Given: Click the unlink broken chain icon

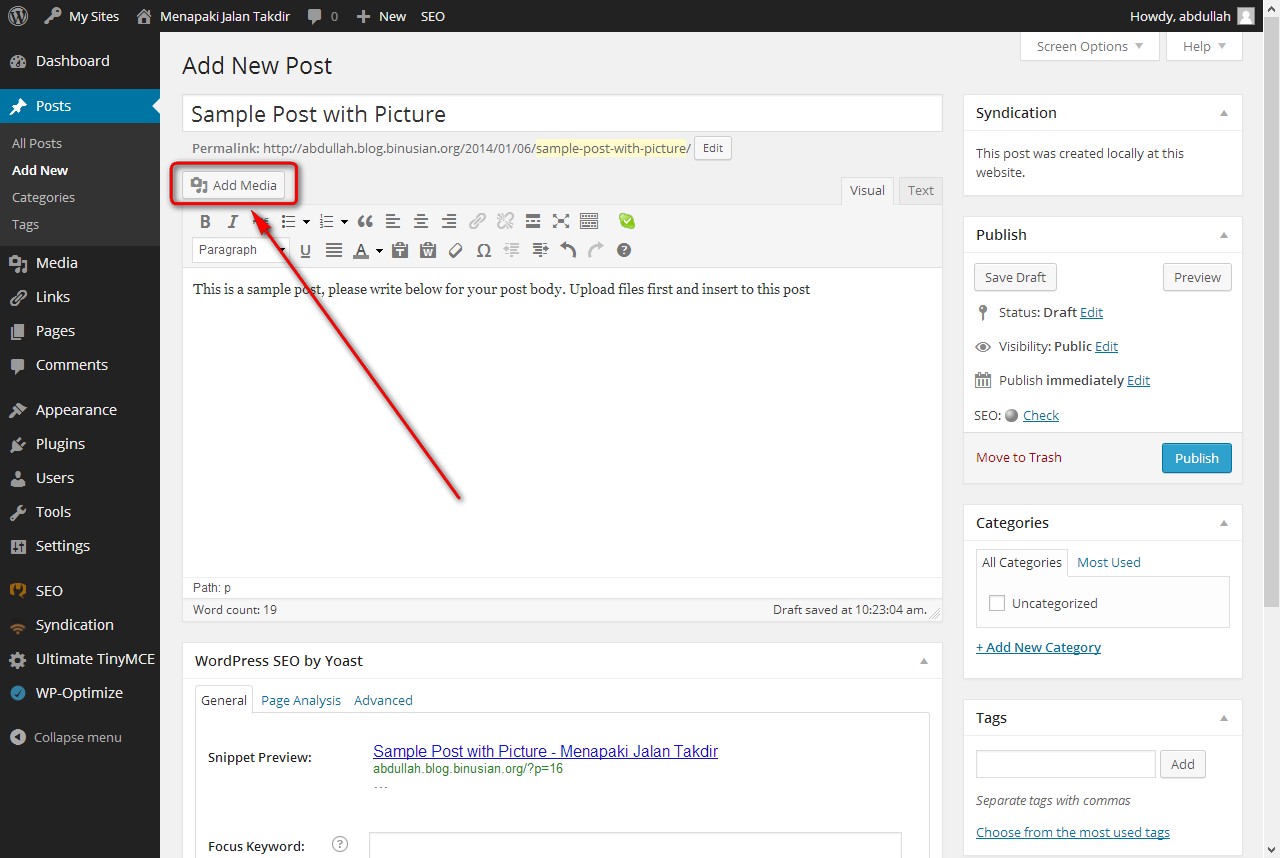Looking at the screenshot, I should click(505, 221).
